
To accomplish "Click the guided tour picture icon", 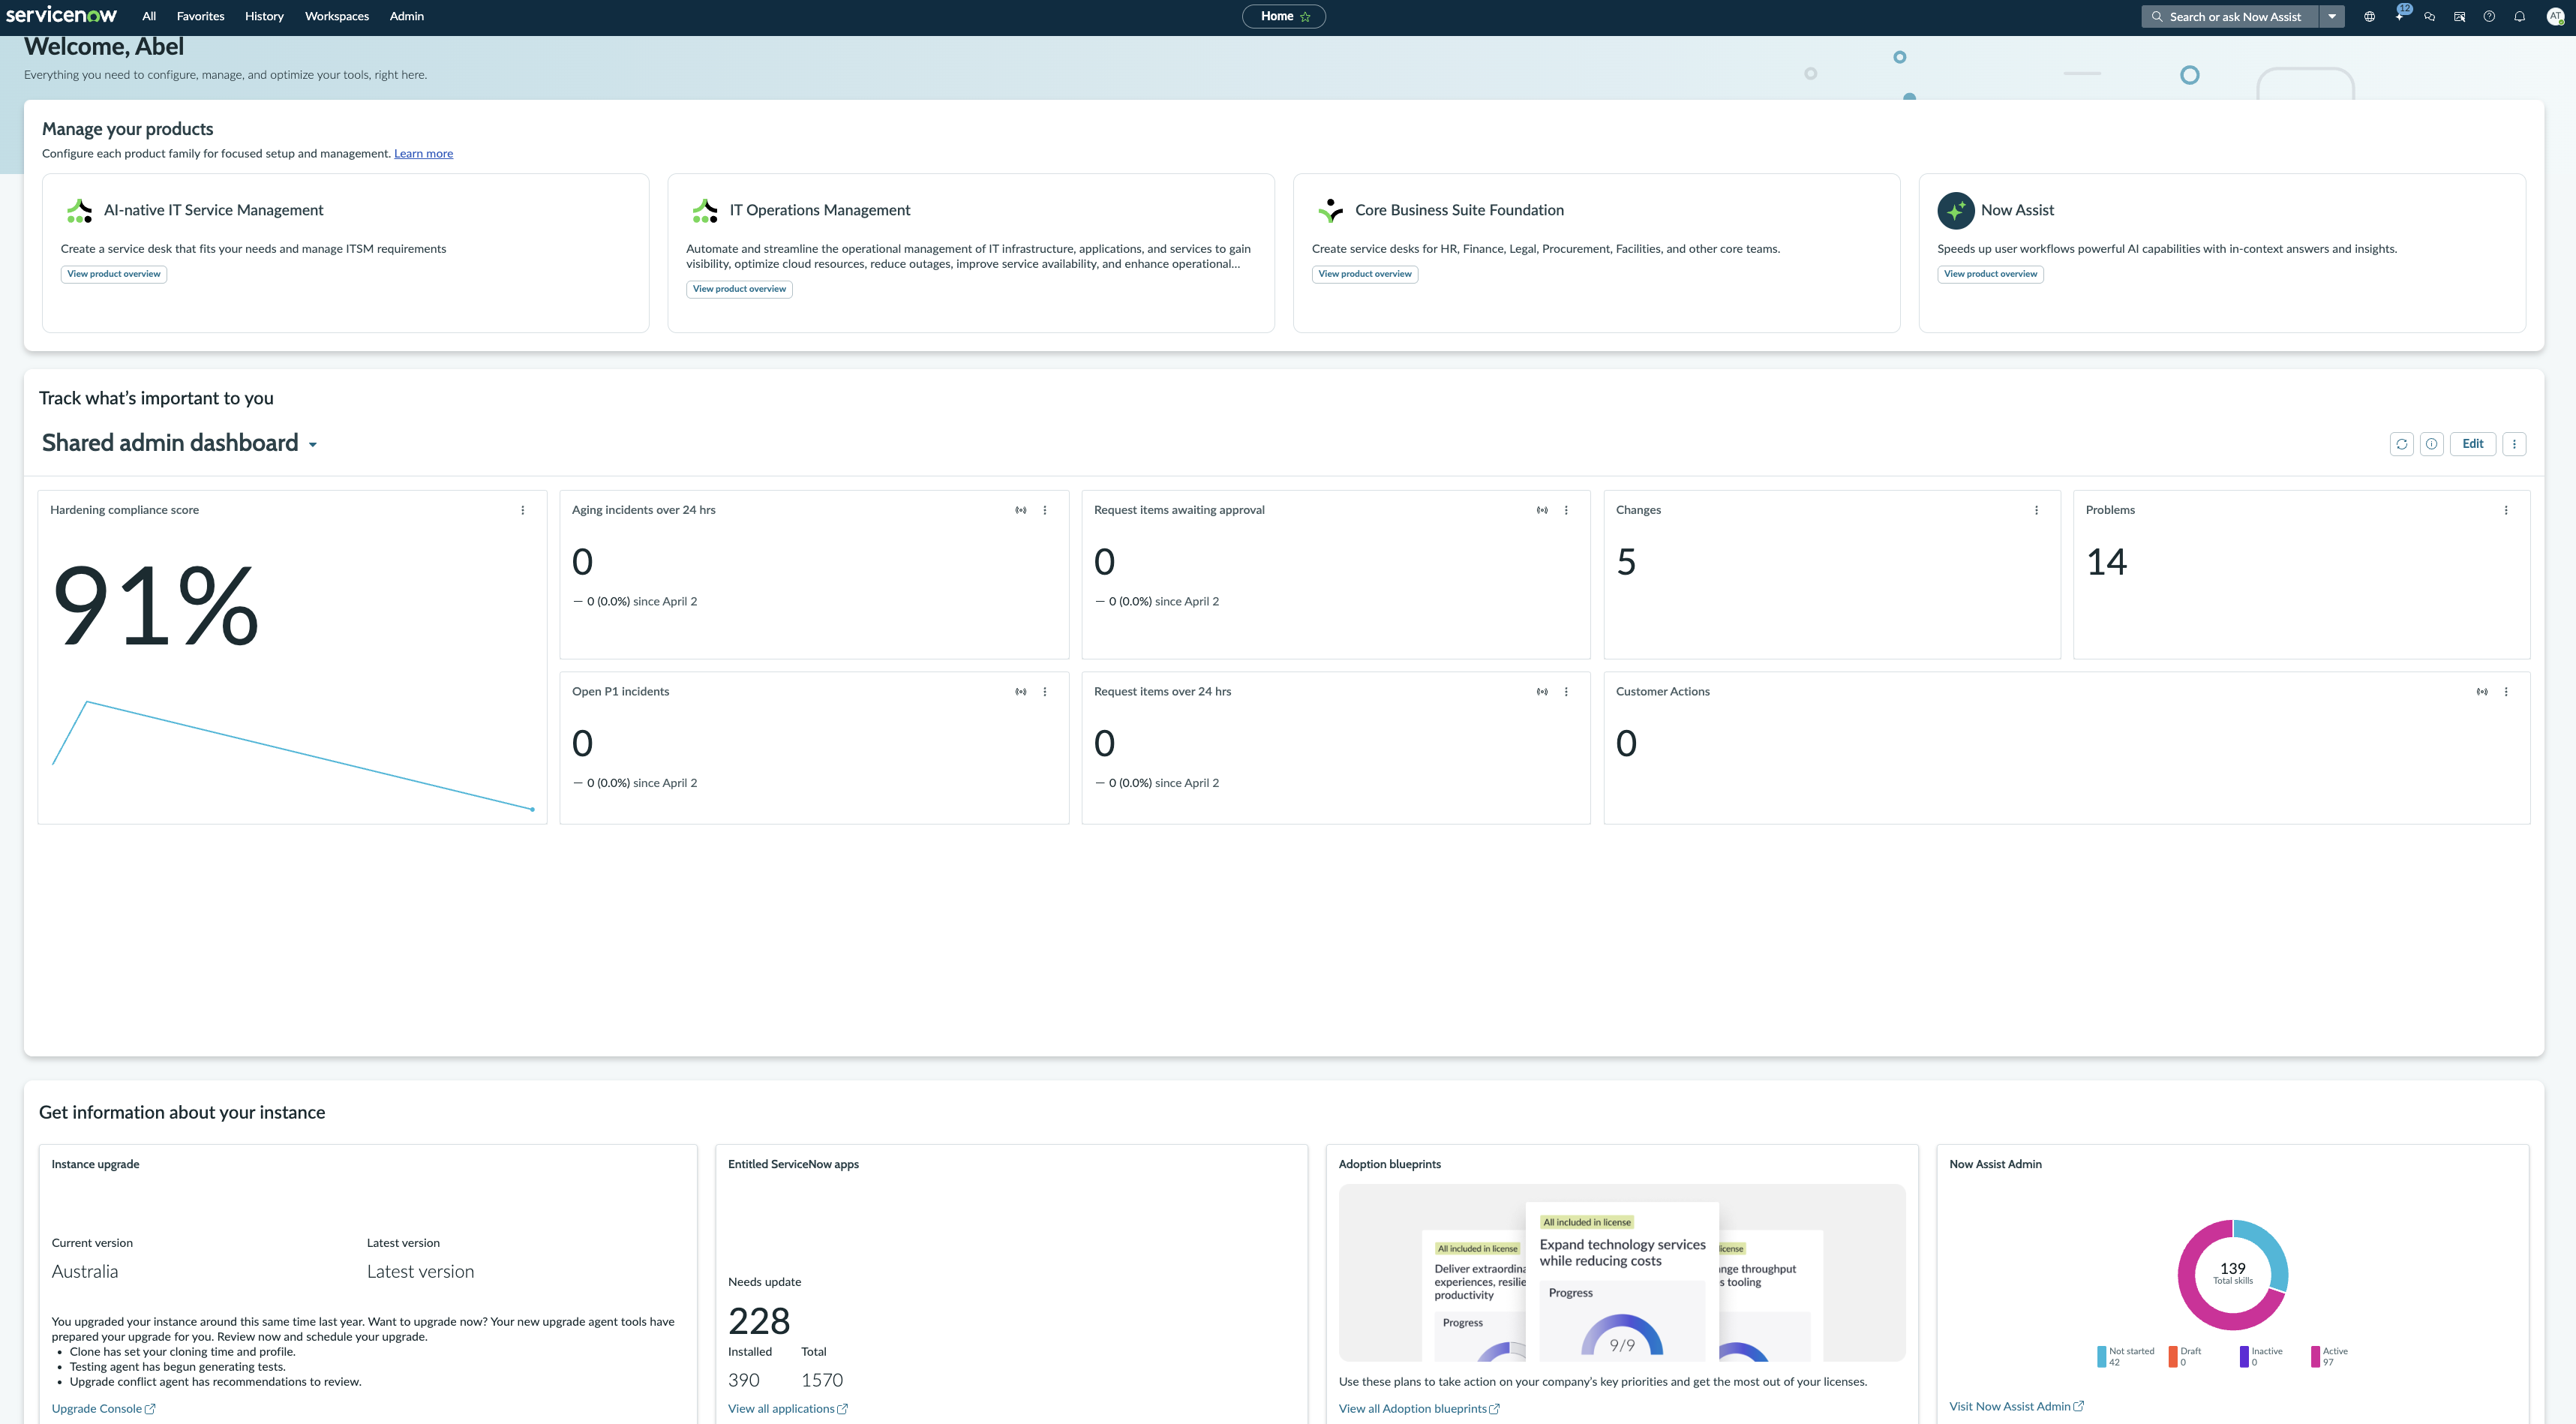I will pos(2459,16).
